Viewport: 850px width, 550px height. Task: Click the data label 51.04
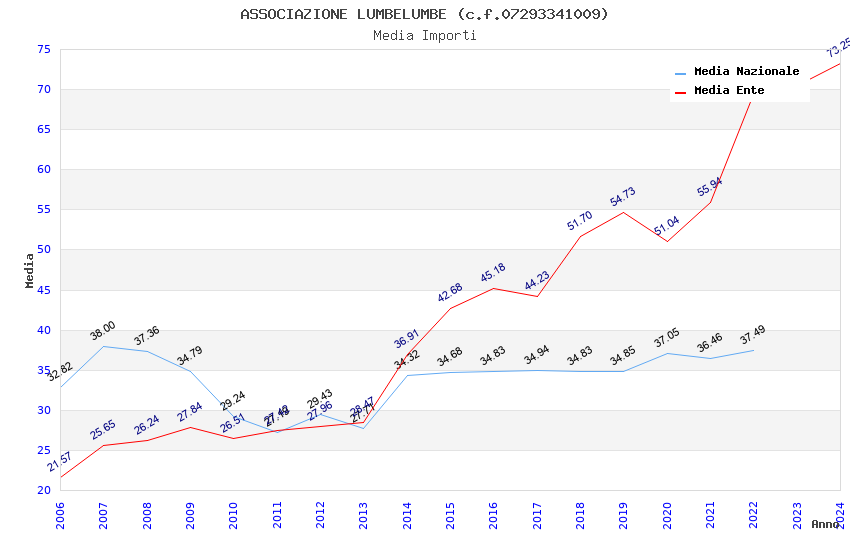(x=667, y=226)
